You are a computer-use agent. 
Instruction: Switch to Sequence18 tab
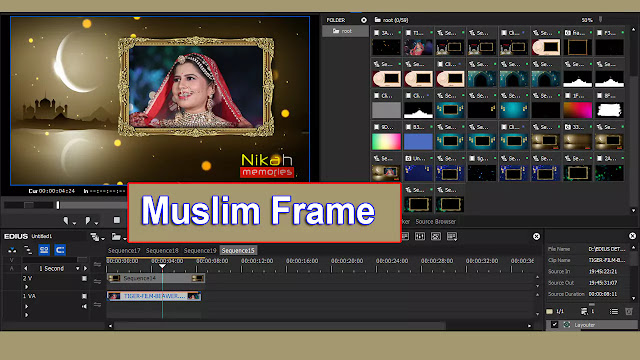click(x=162, y=251)
